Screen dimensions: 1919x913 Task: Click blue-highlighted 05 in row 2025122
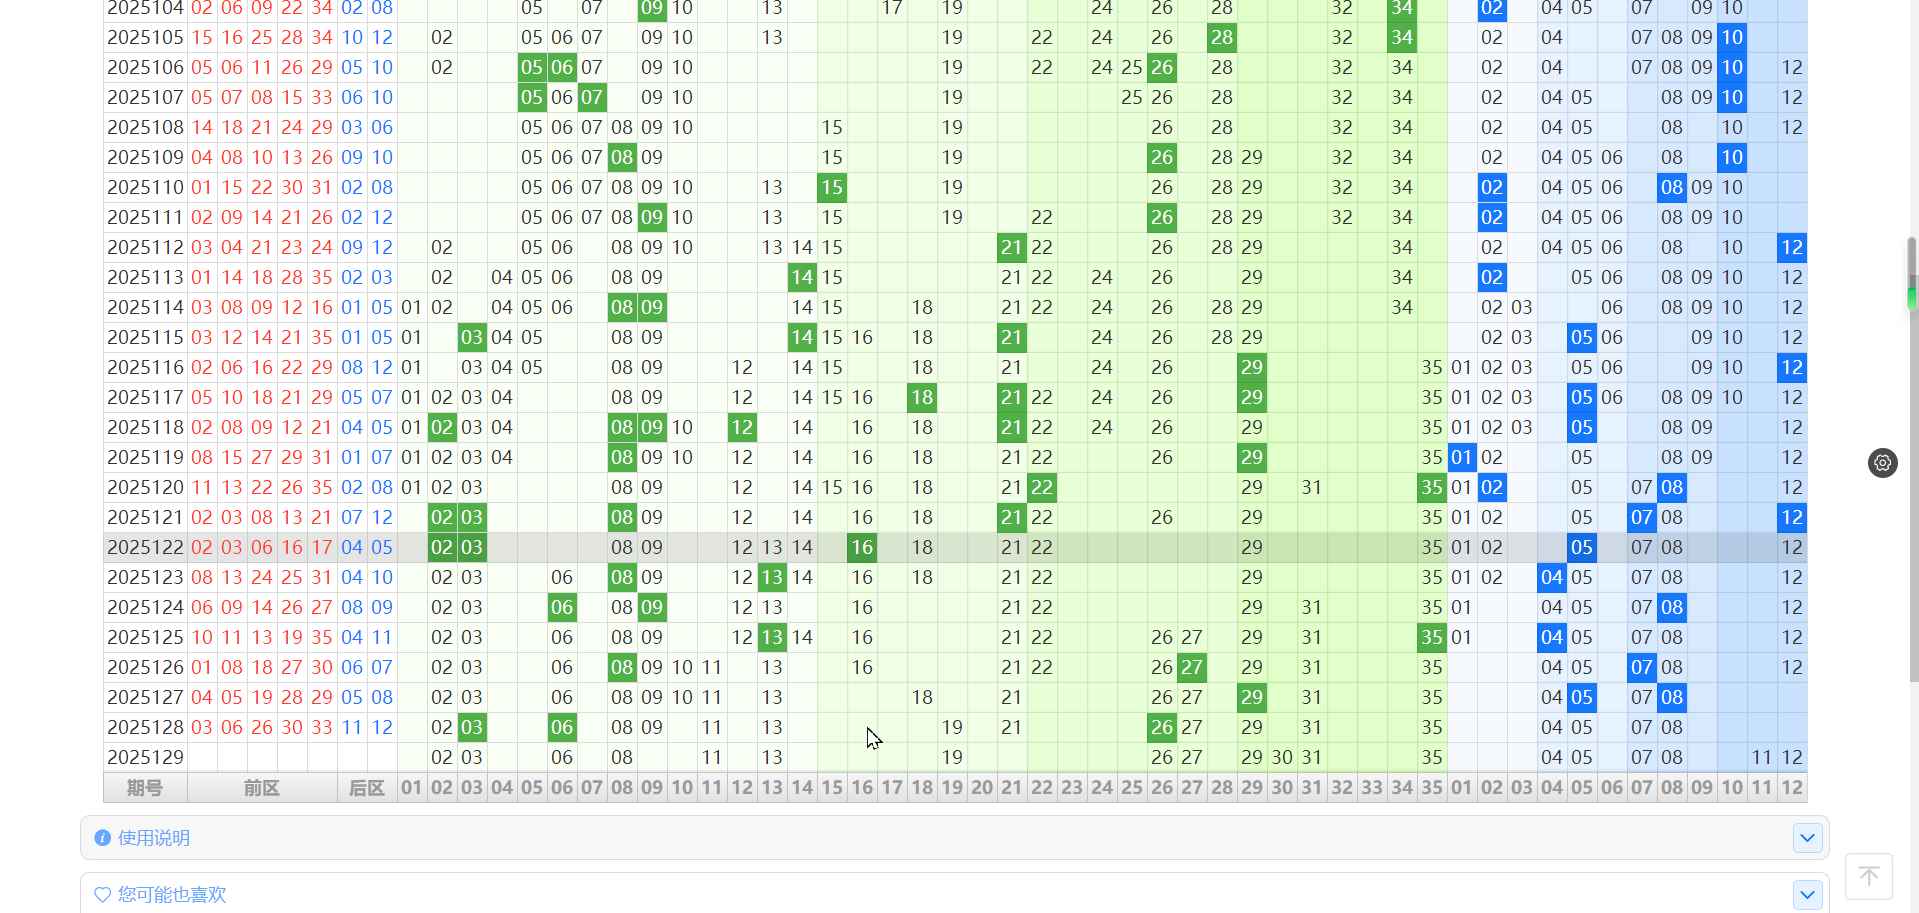[x=1582, y=547]
